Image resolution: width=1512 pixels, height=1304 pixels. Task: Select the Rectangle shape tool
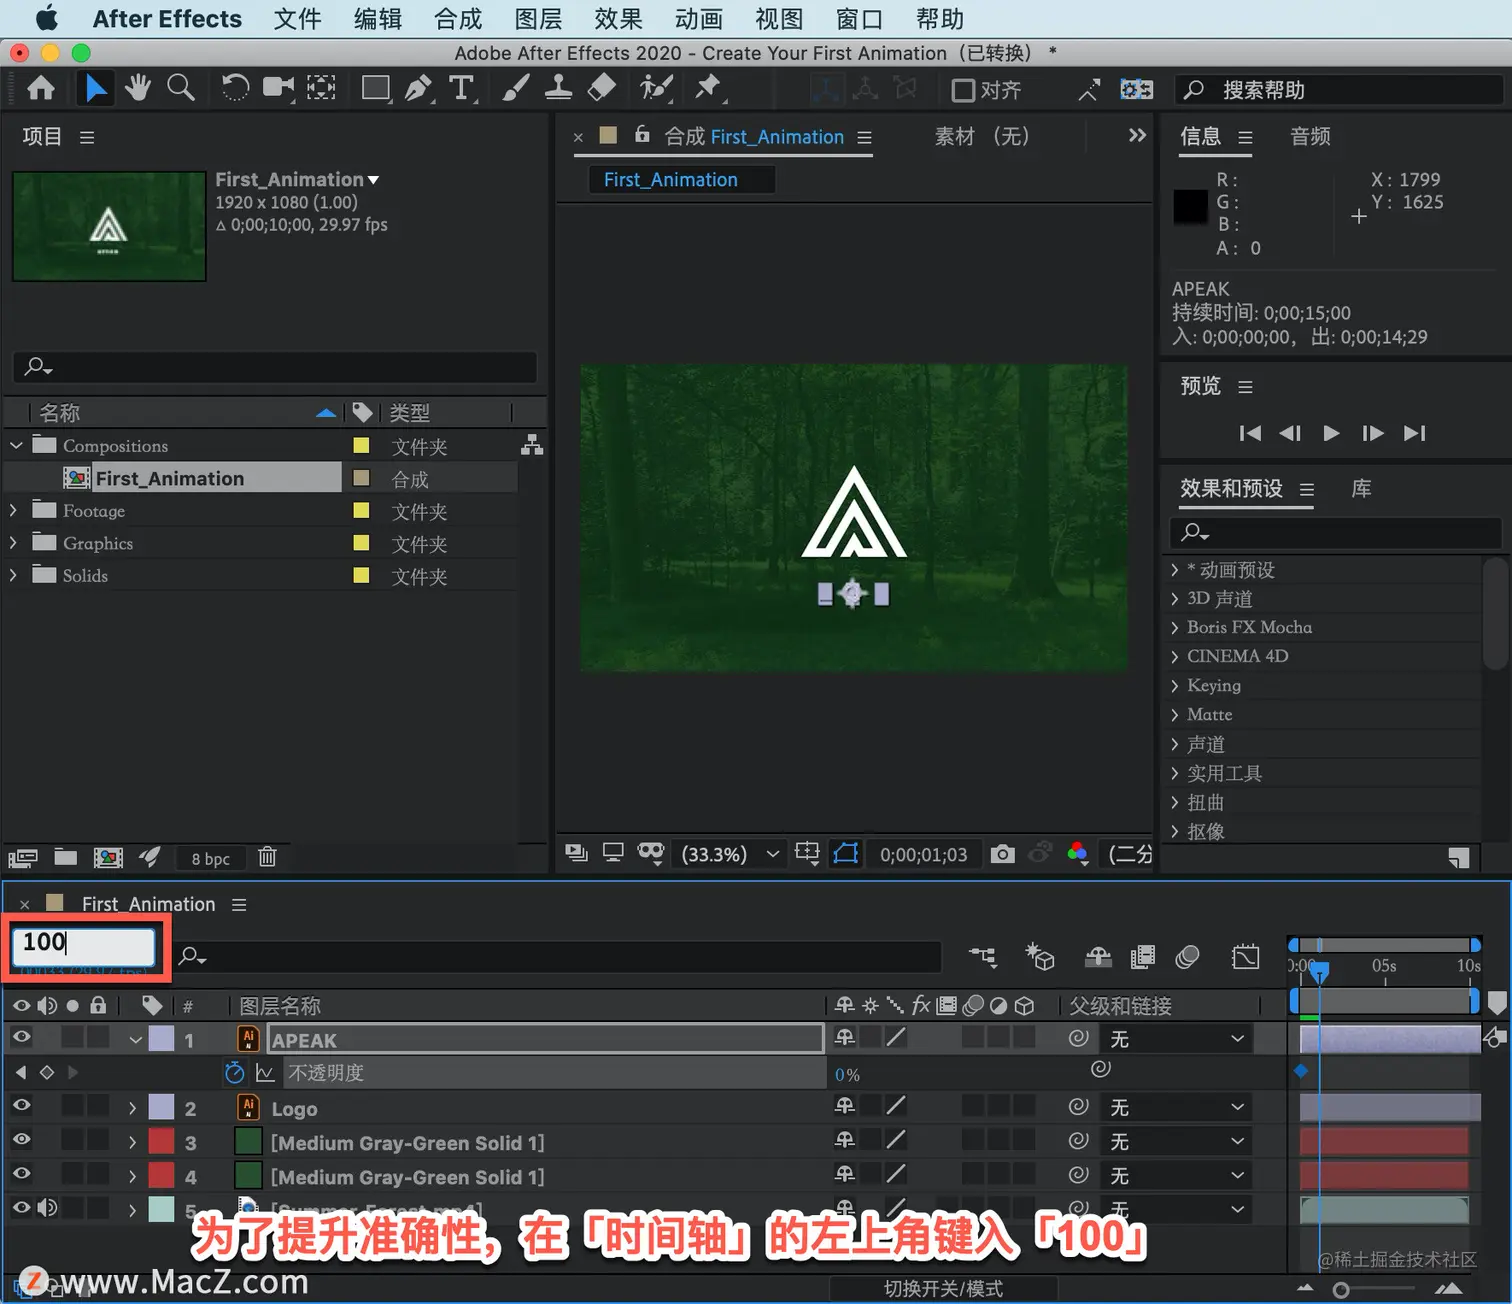point(376,89)
